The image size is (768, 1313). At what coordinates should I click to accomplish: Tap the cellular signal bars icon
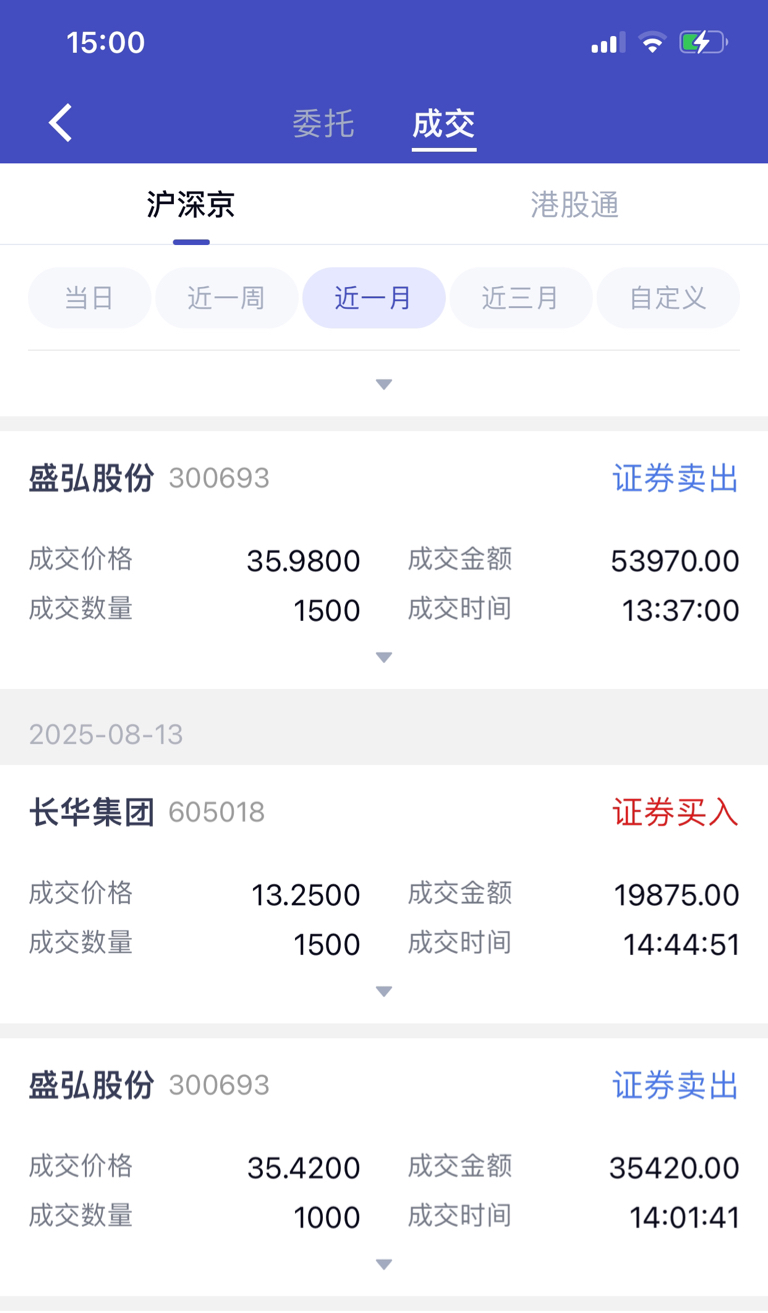pos(608,42)
